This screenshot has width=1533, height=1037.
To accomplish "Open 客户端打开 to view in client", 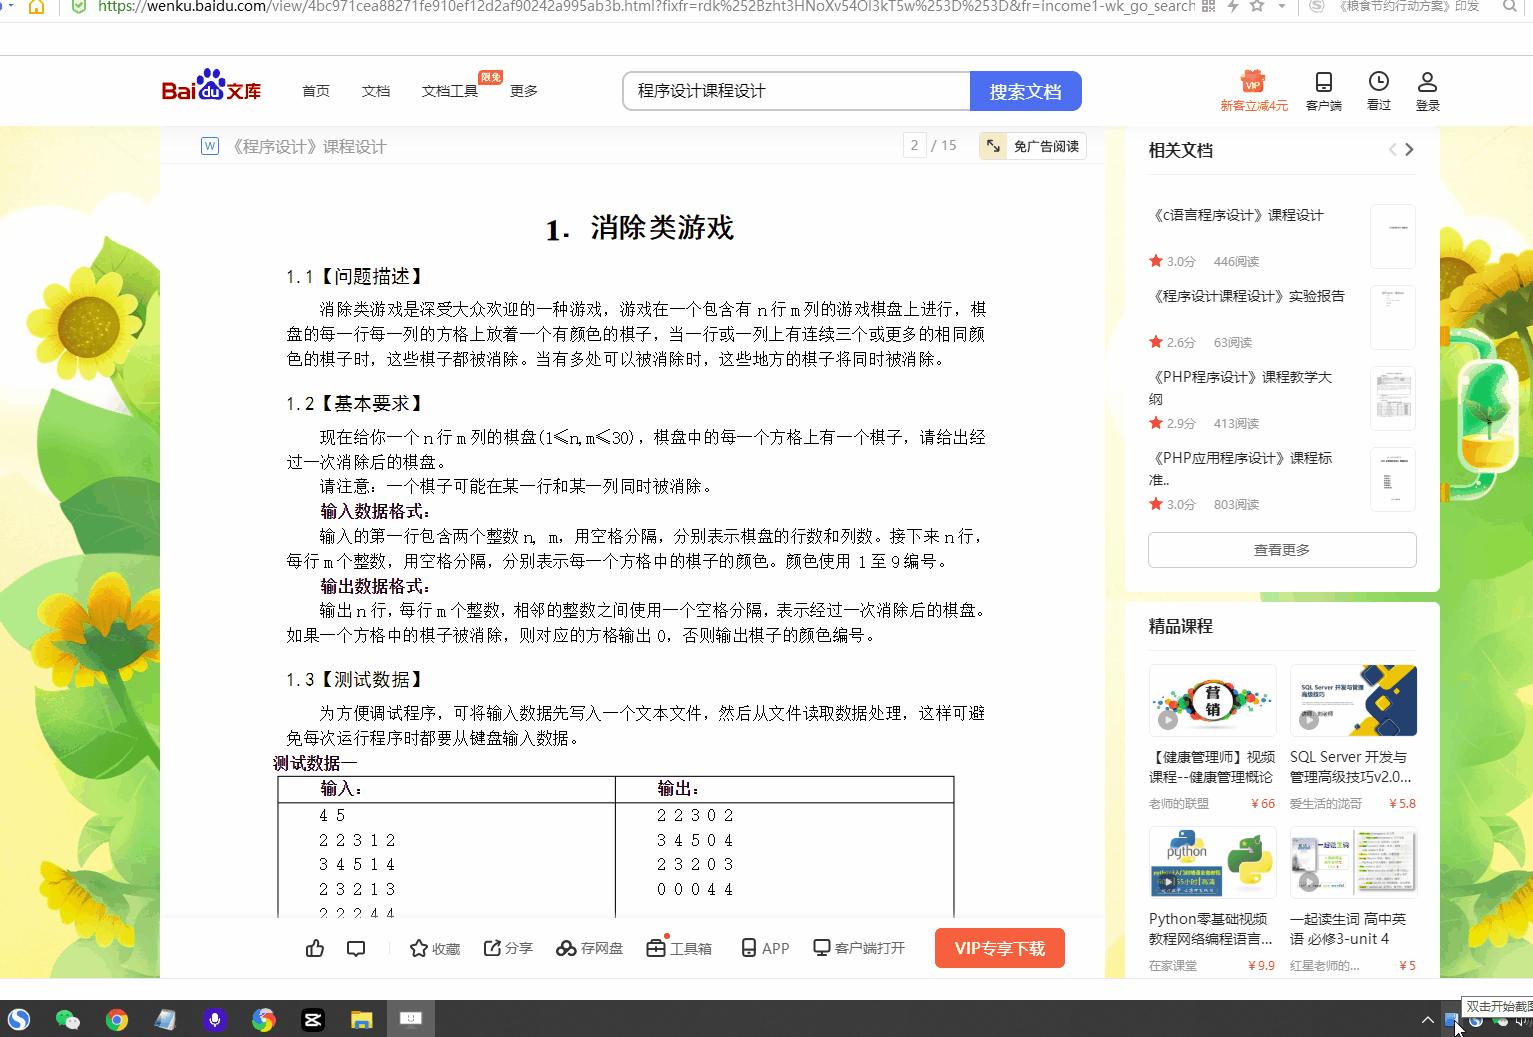I will (x=857, y=947).
